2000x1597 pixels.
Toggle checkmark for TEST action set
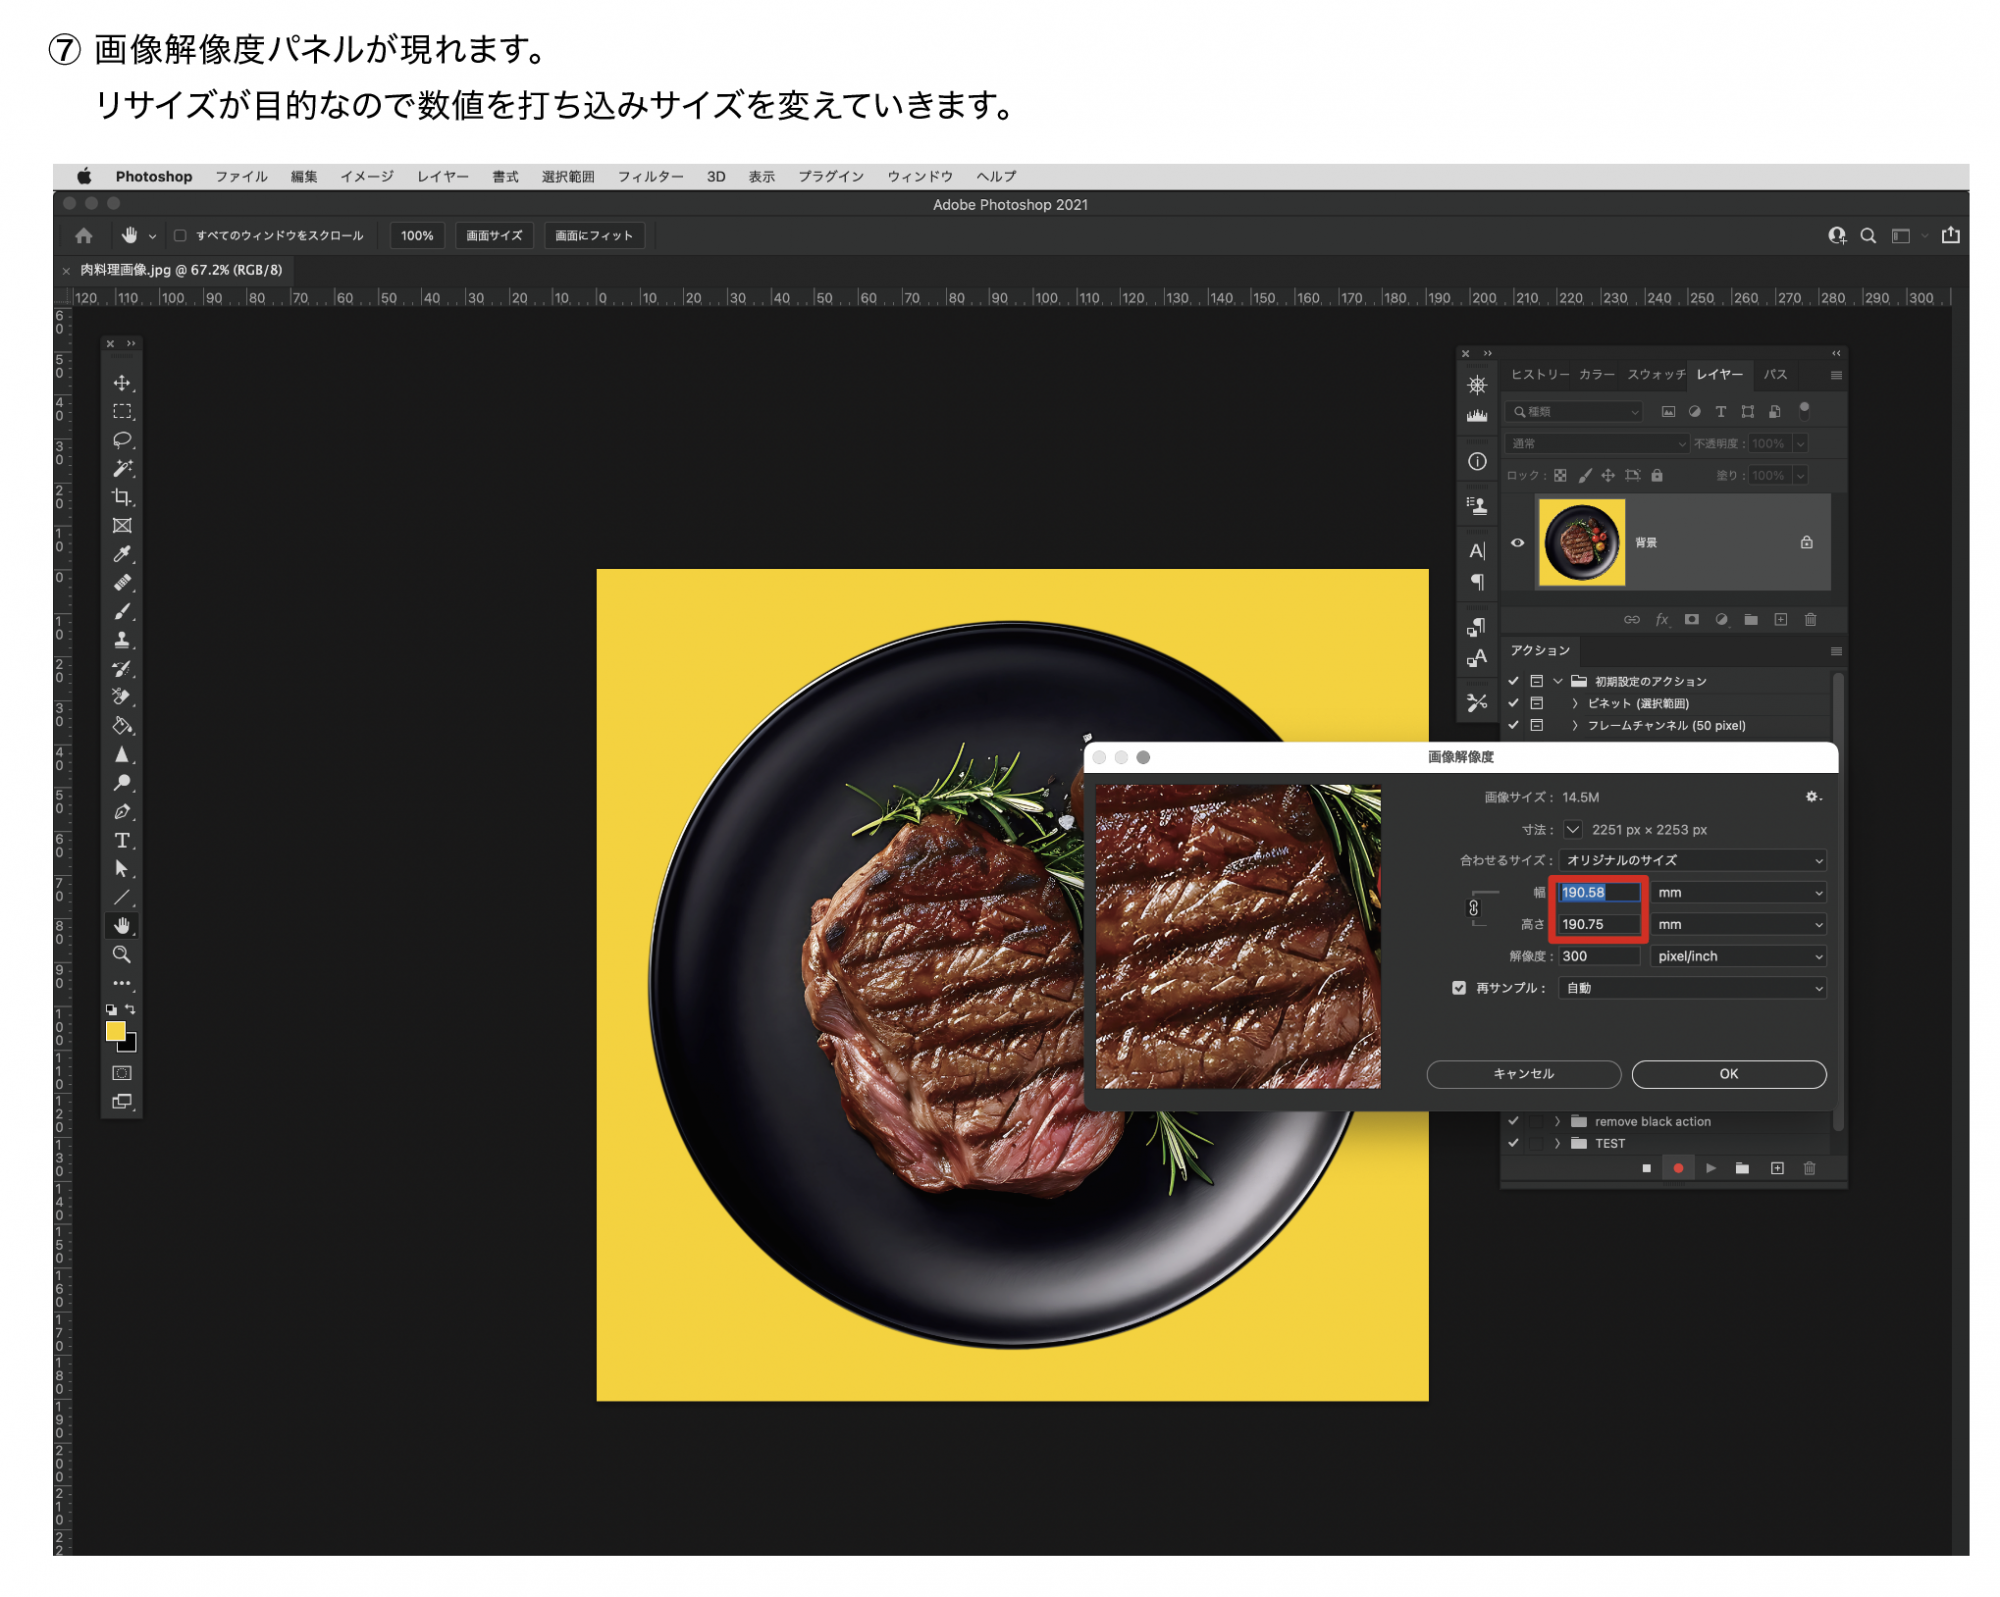1513,1143
